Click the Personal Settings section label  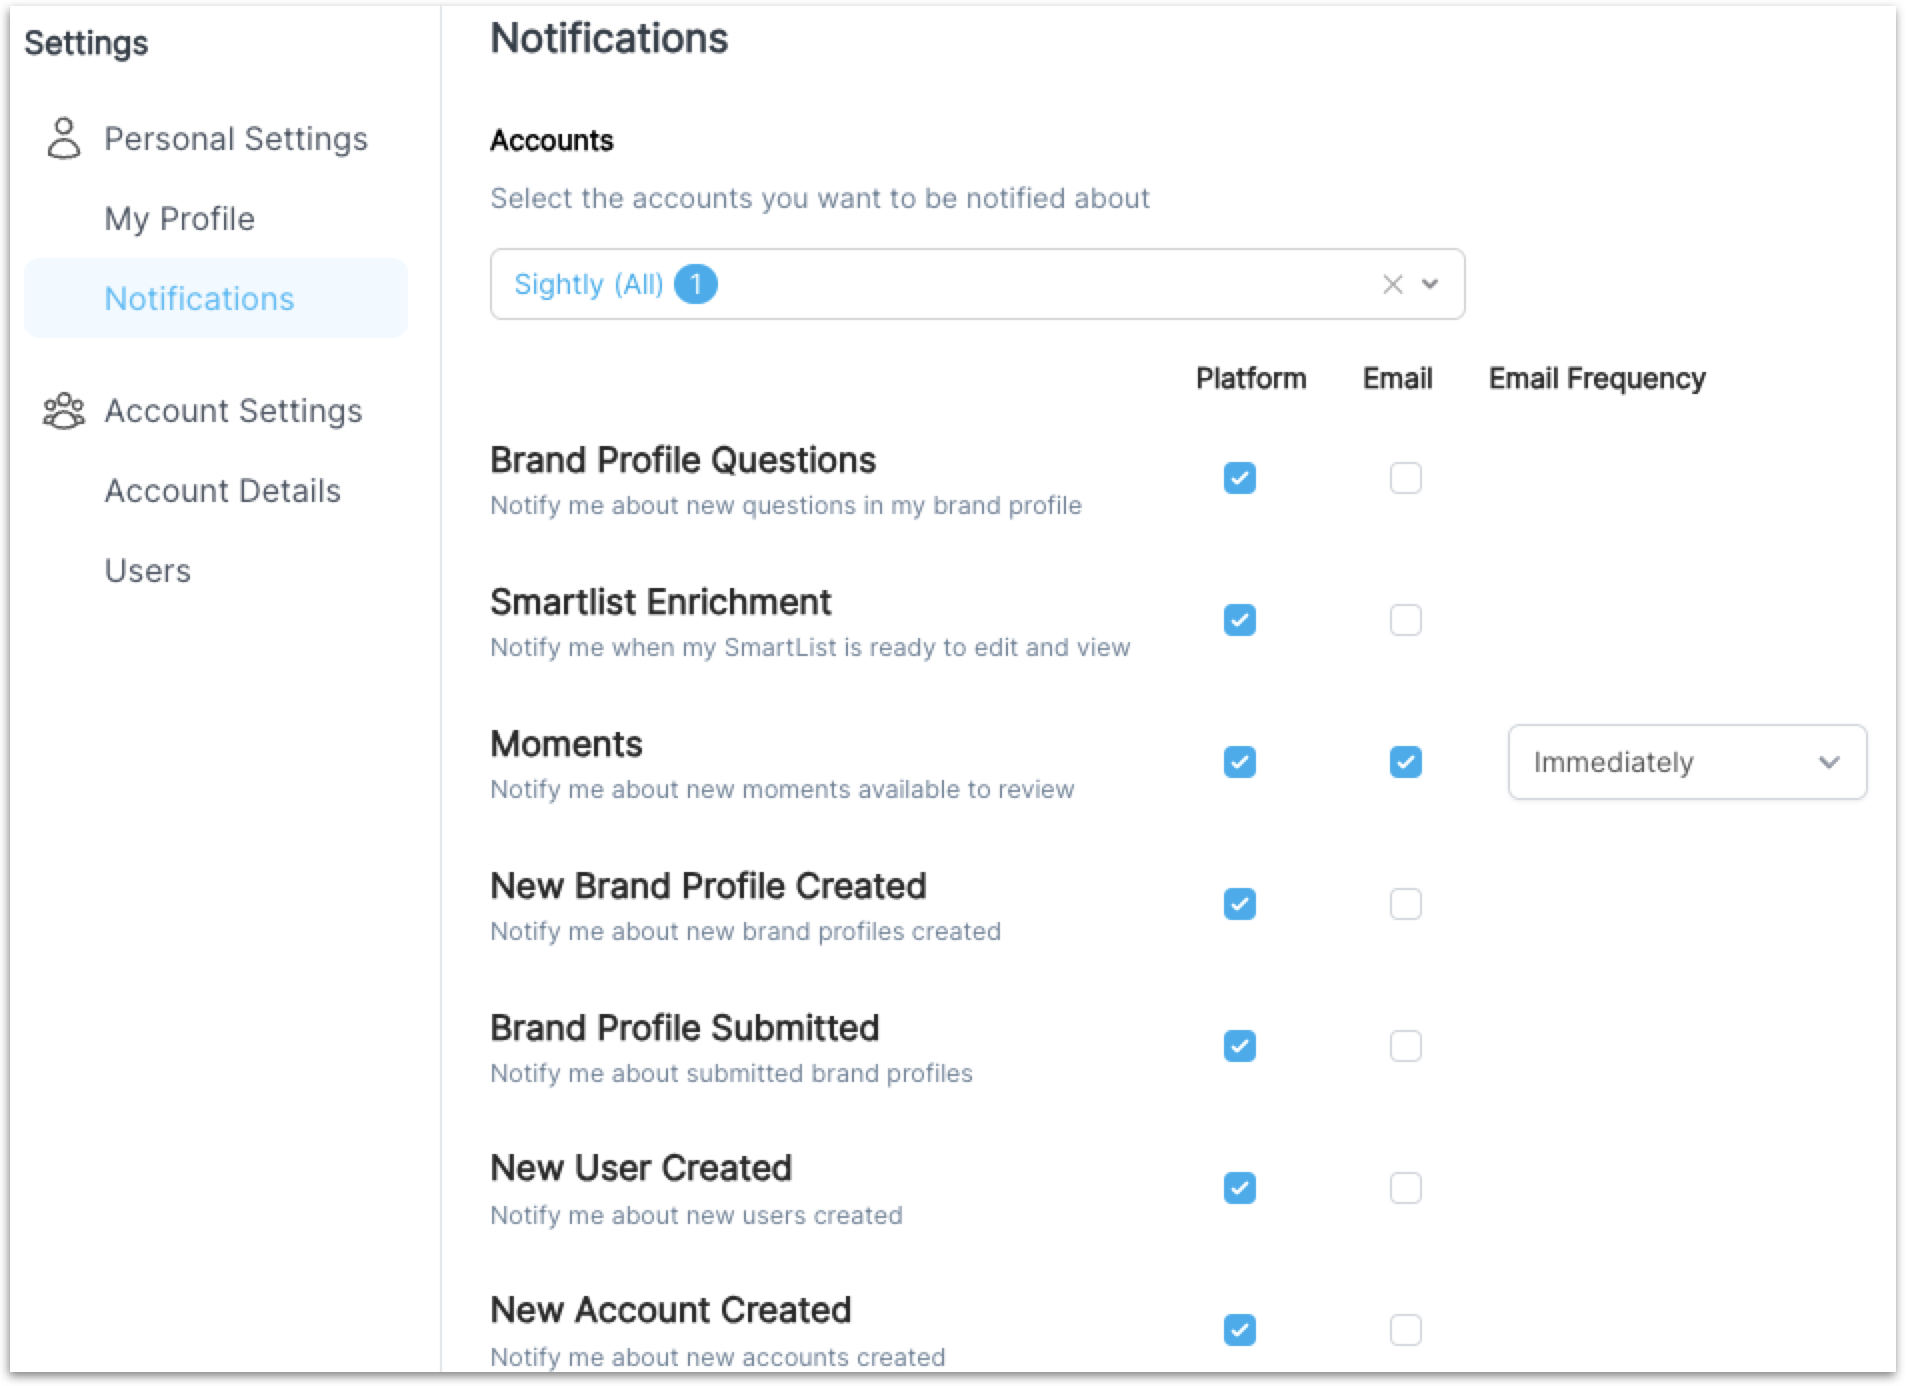pos(236,139)
